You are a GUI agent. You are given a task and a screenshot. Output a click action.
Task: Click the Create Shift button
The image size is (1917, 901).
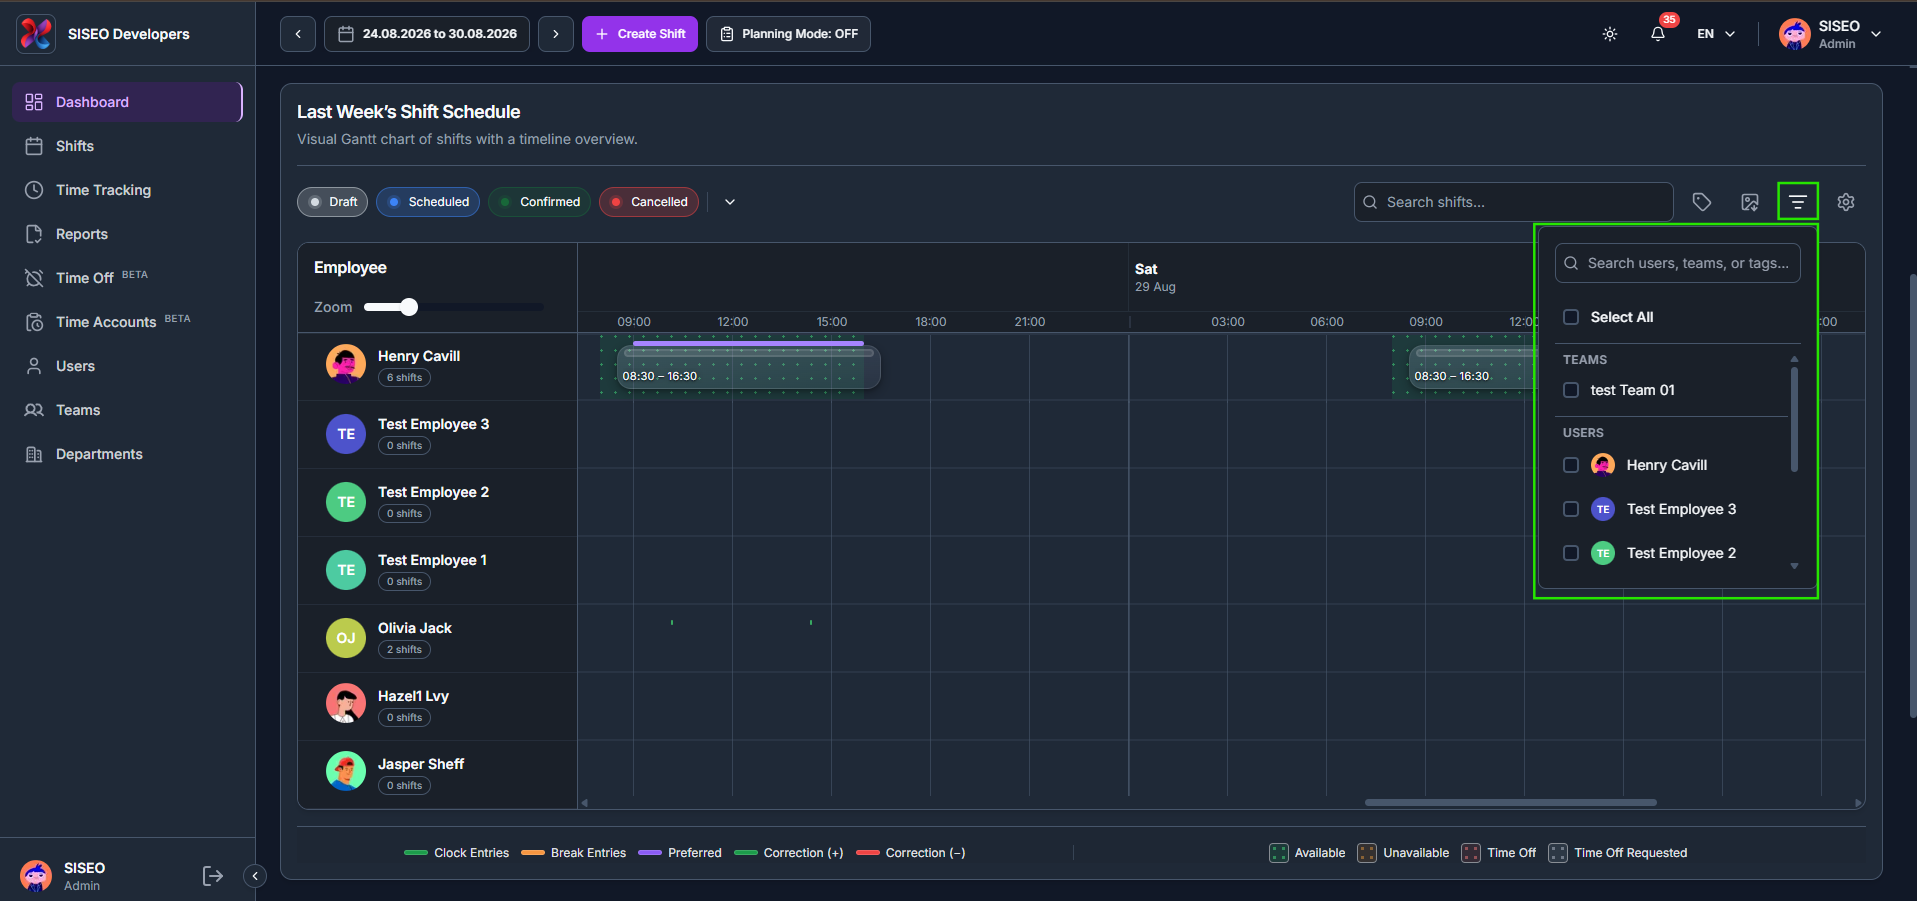coord(640,34)
